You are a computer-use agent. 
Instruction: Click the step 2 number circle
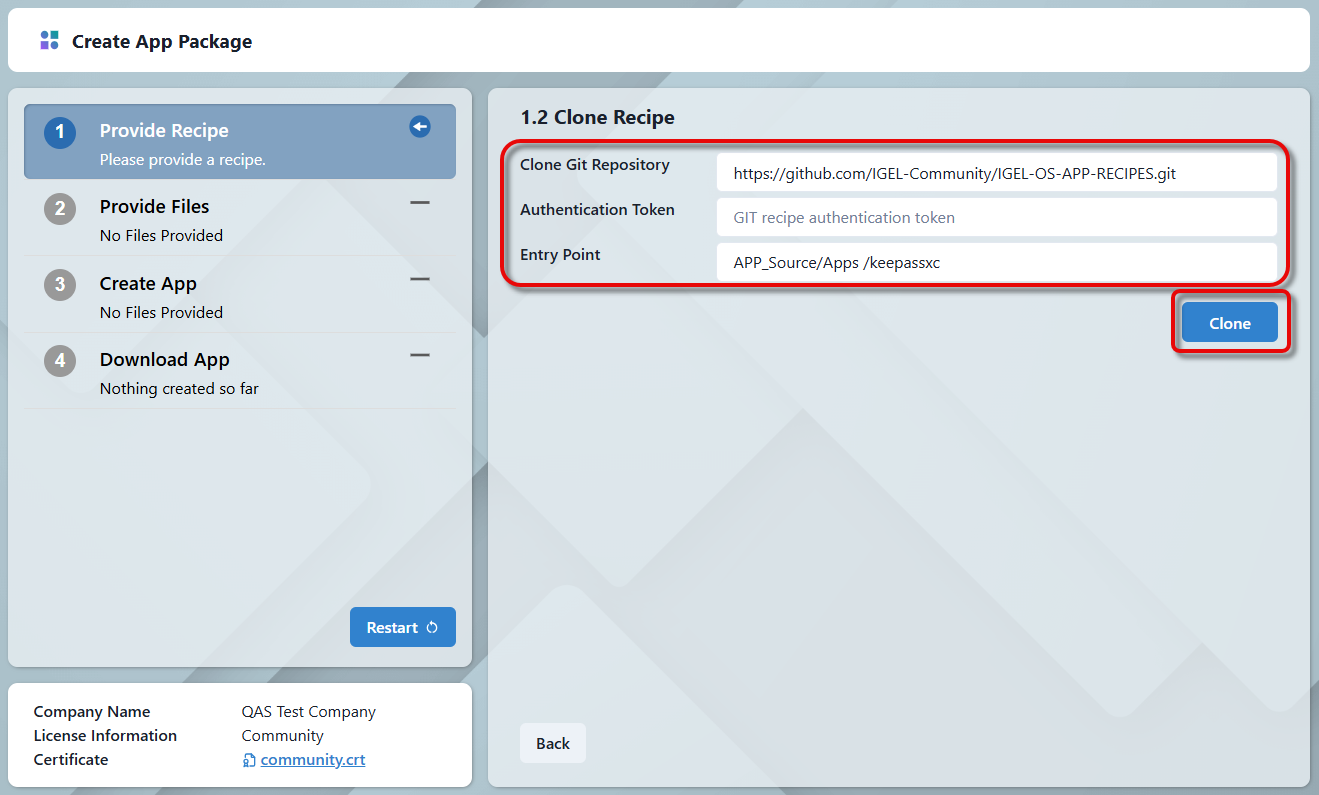(x=60, y=208)
